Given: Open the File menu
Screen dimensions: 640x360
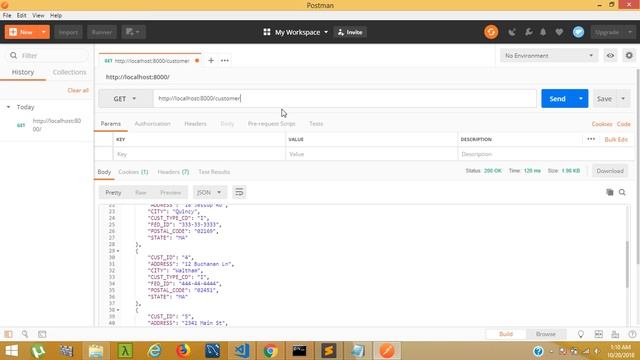Looking at the screenshot, I should tap(7, 15).
